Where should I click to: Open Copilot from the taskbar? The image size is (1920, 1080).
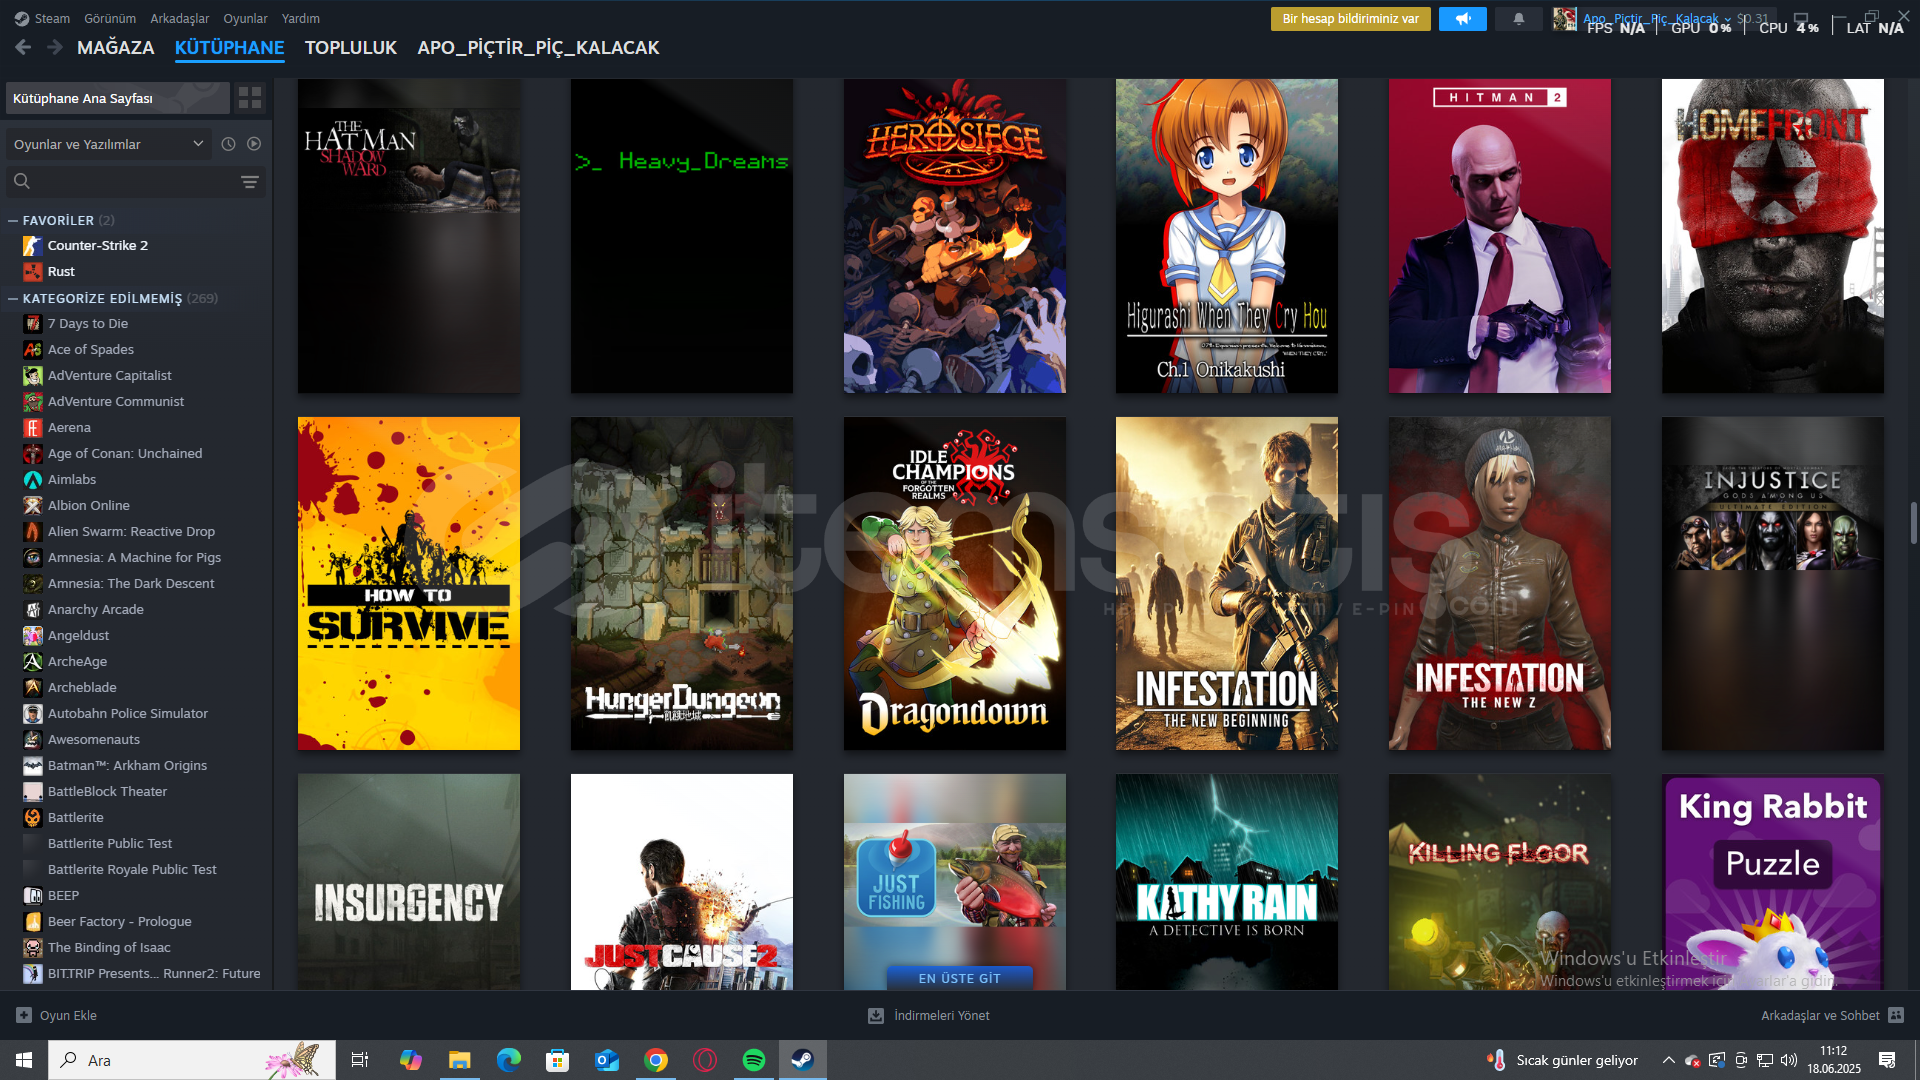[410, 1060]
